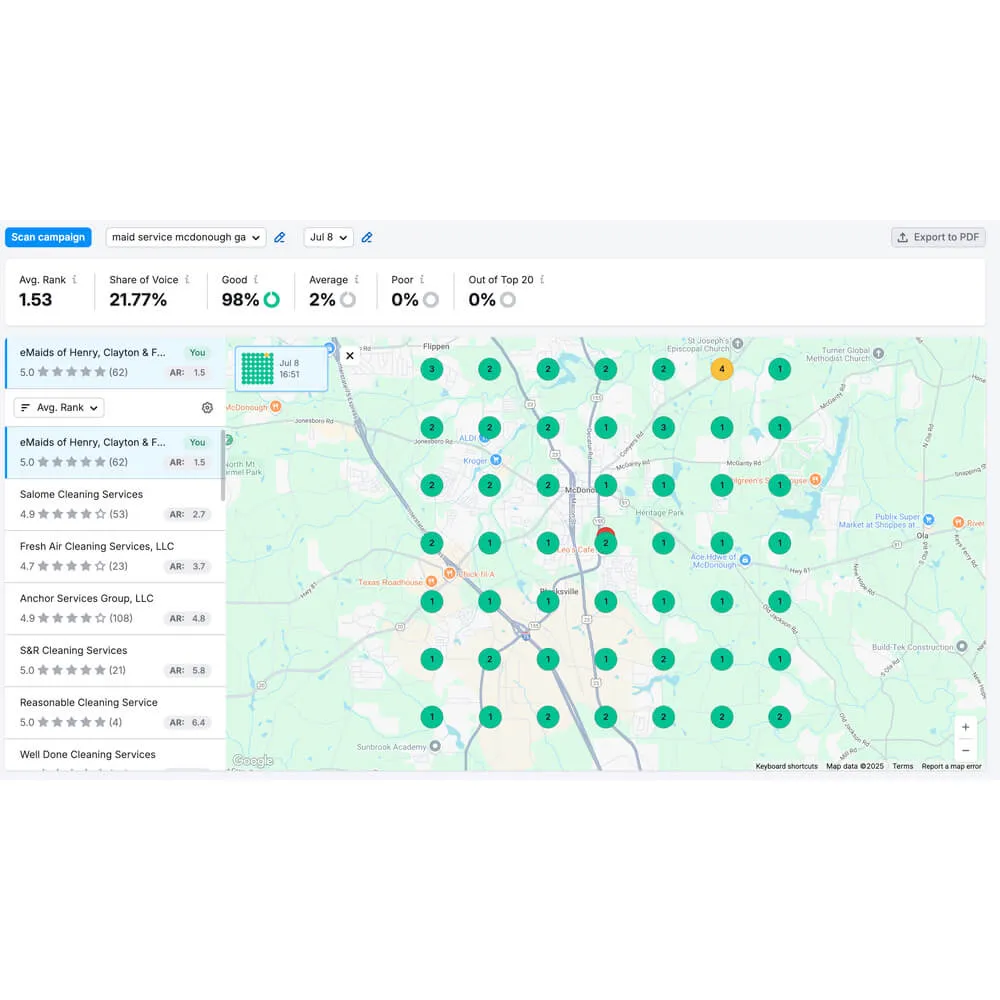Click the Share of Voice info icon
Screen dimensions: 1000x1000
click(185, 279)
